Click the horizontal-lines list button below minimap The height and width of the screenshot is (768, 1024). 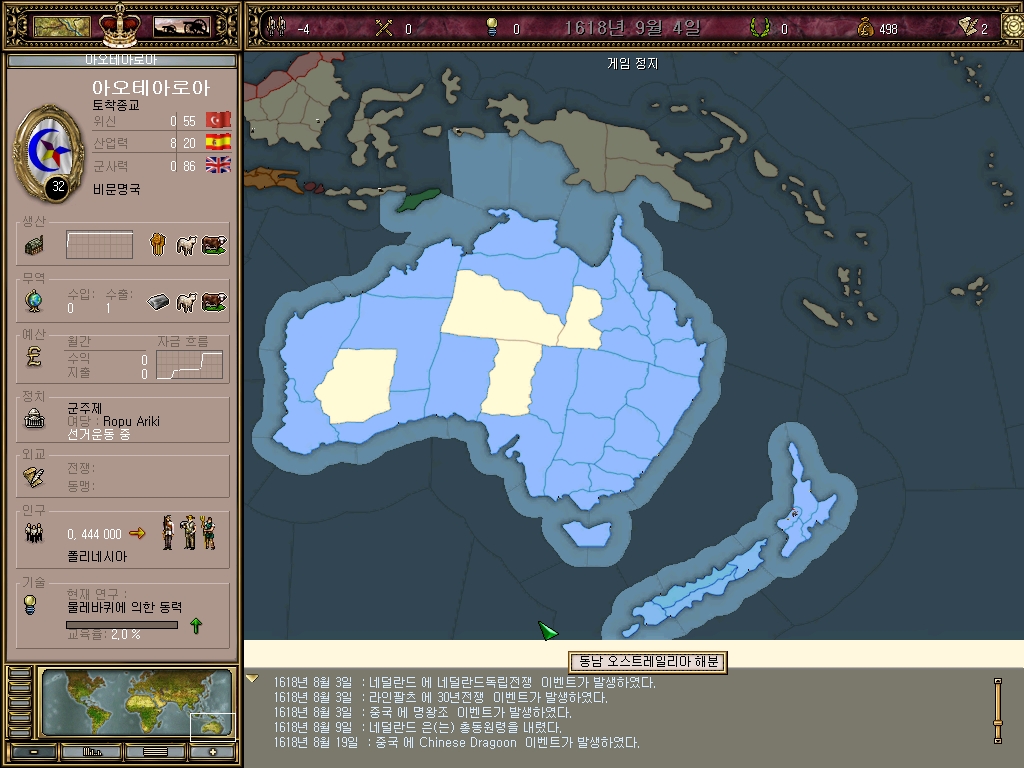155,752
